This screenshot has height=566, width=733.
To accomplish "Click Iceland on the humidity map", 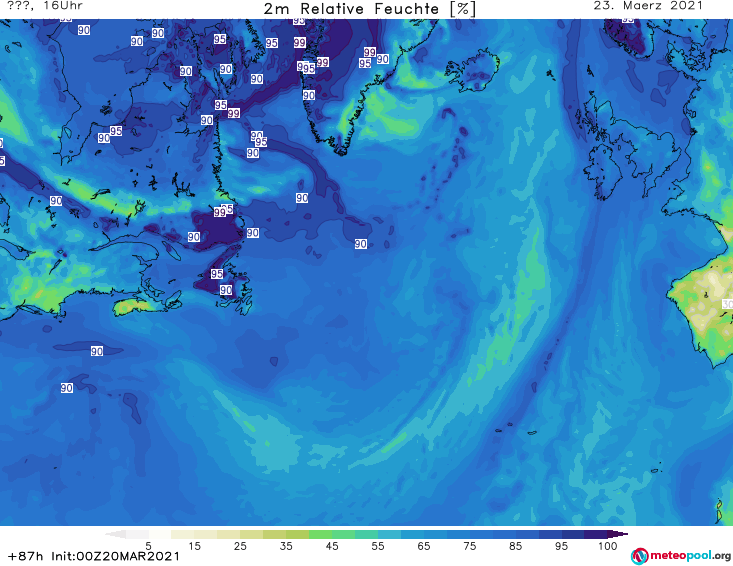I will point(473,73).
